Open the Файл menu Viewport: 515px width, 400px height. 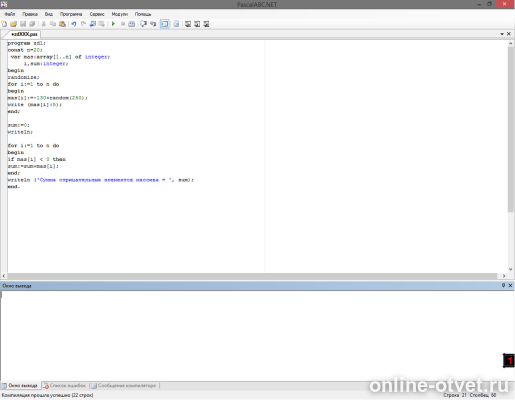10,14
